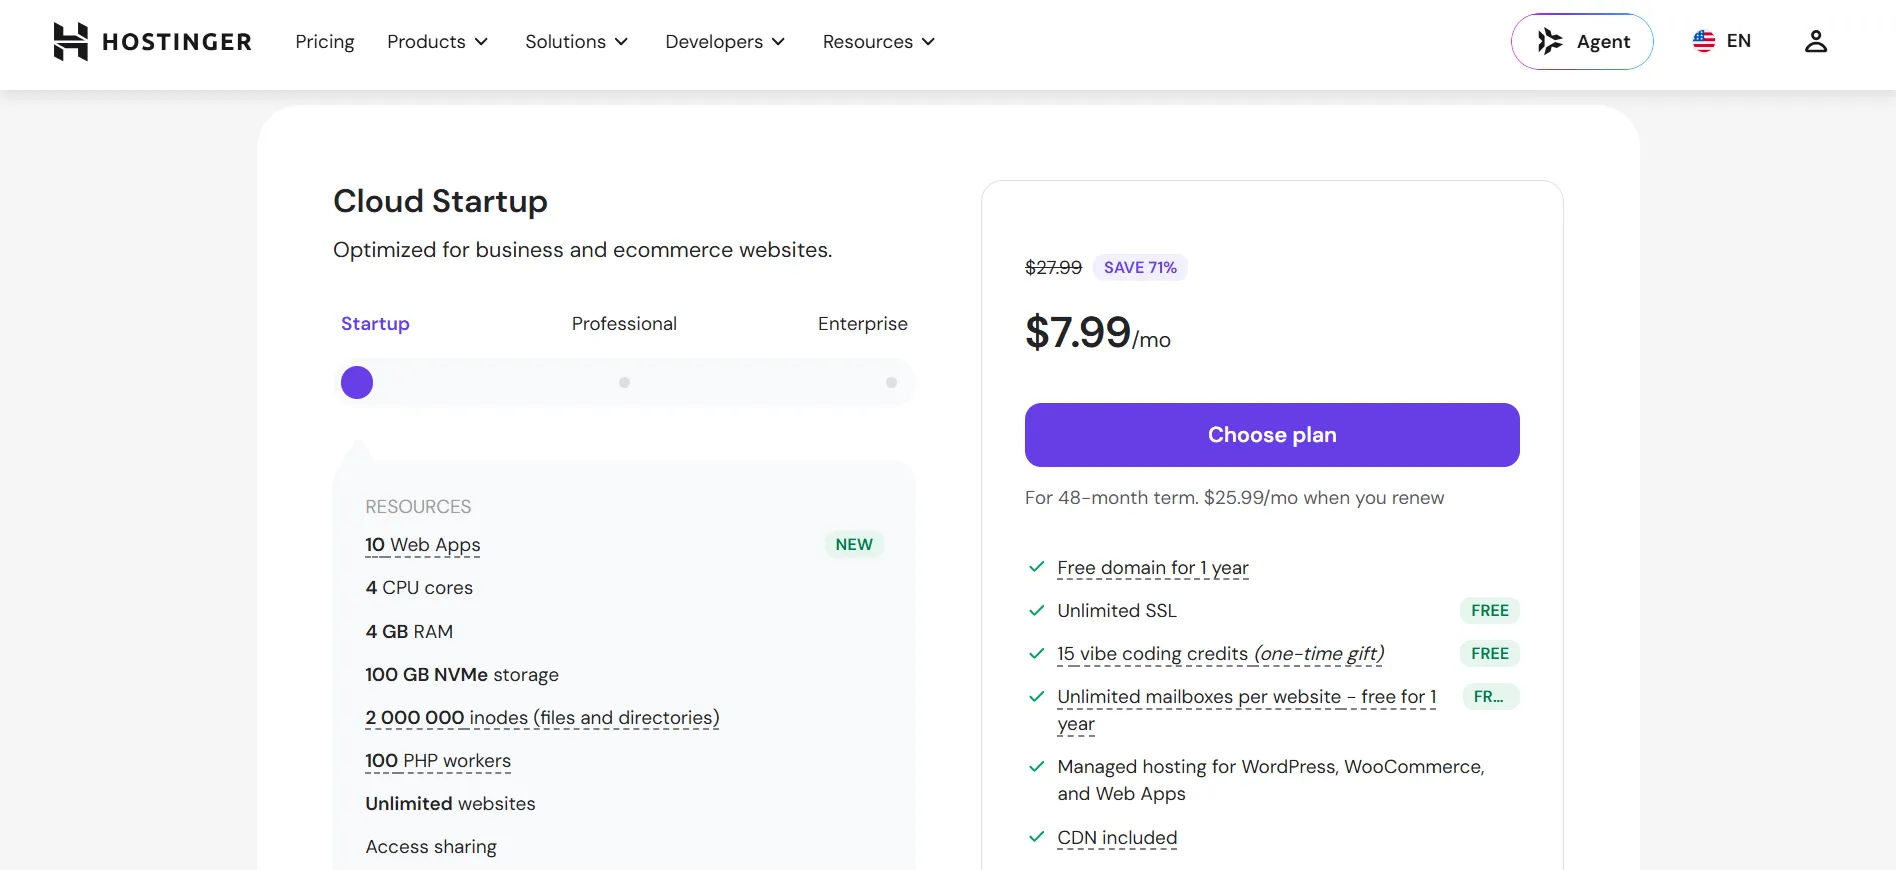Expand the Developers menu
1896x870 pixels.
click(x=725, y=42)
